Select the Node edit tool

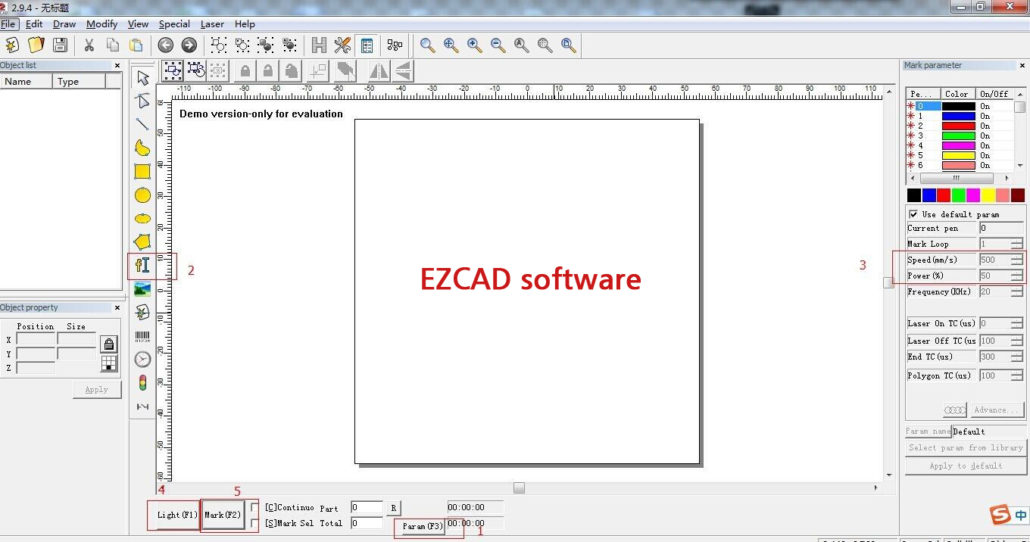tap(143, 101)
